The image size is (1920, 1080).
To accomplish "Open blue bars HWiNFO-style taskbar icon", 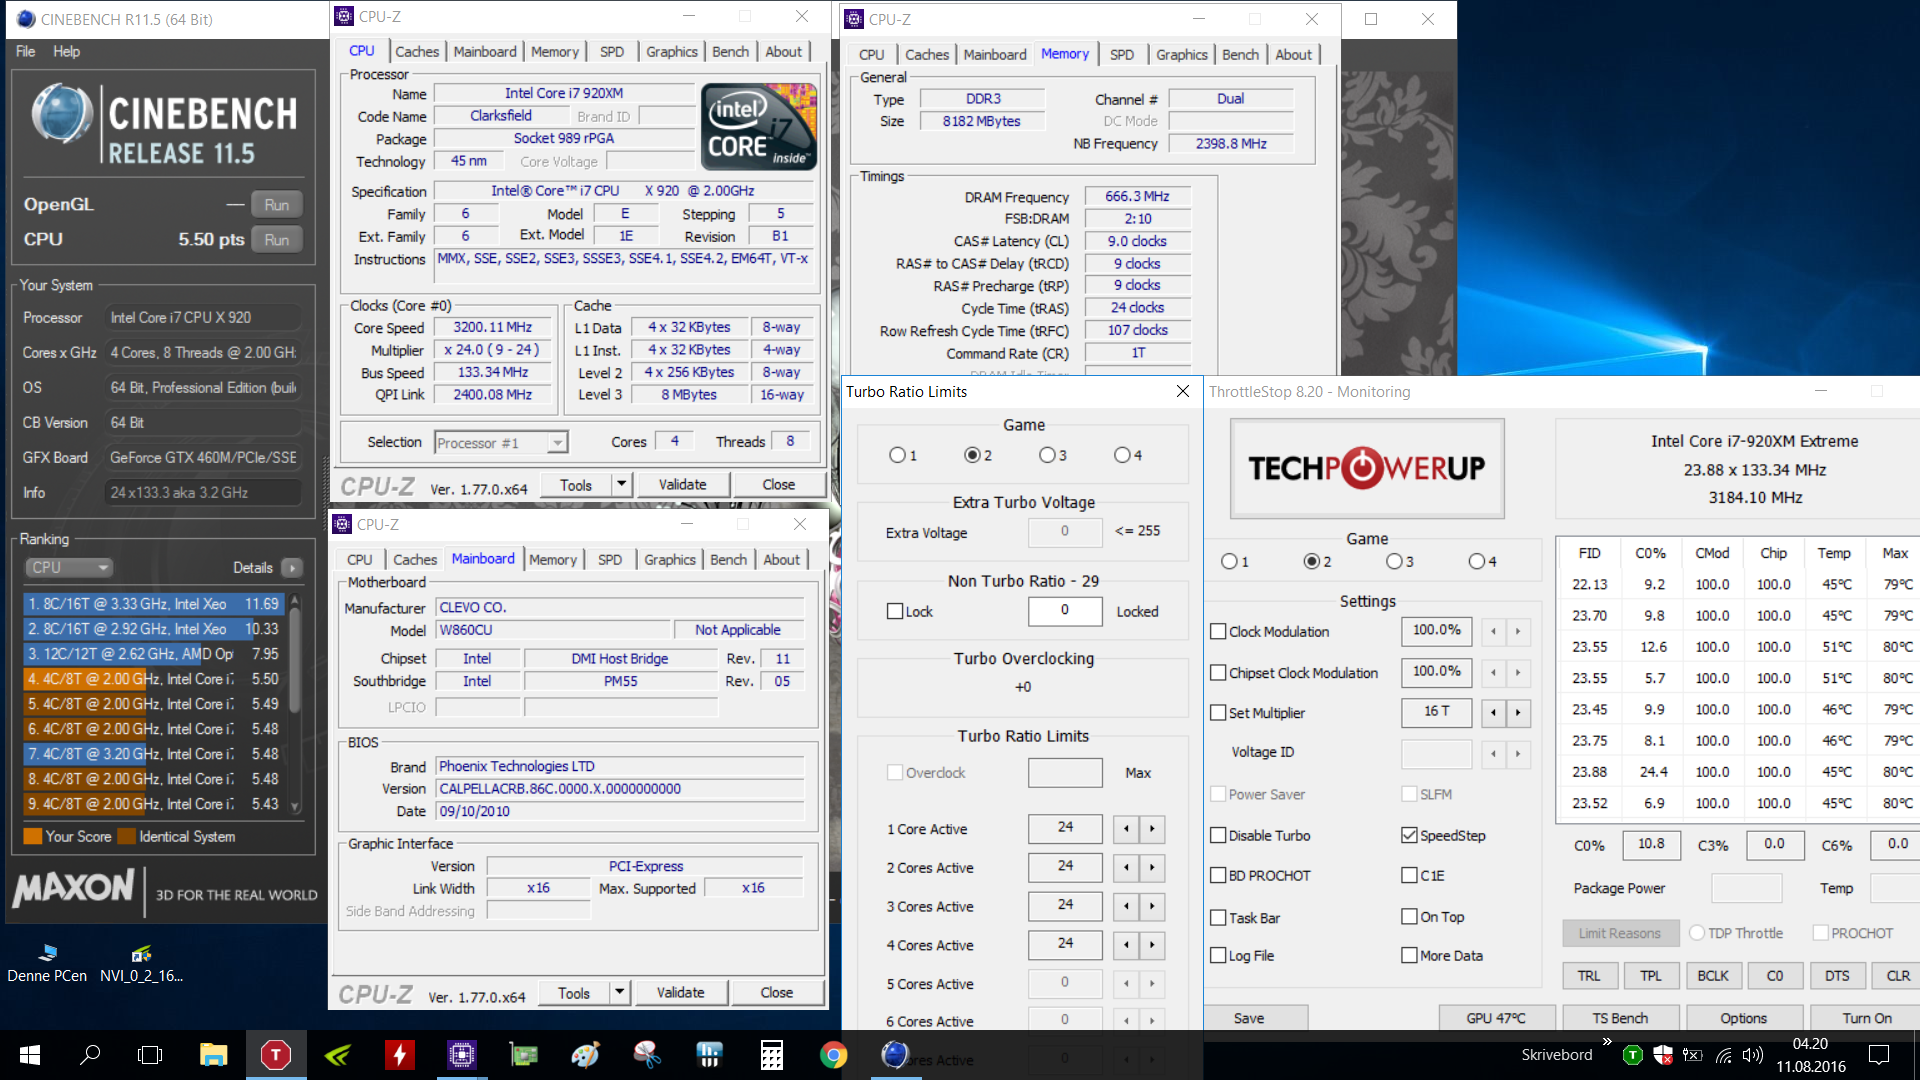I will [x=709, y=1055].
